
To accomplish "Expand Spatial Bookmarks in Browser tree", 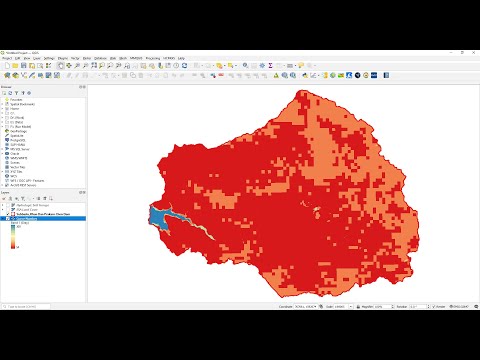I will tap(3, 104).
